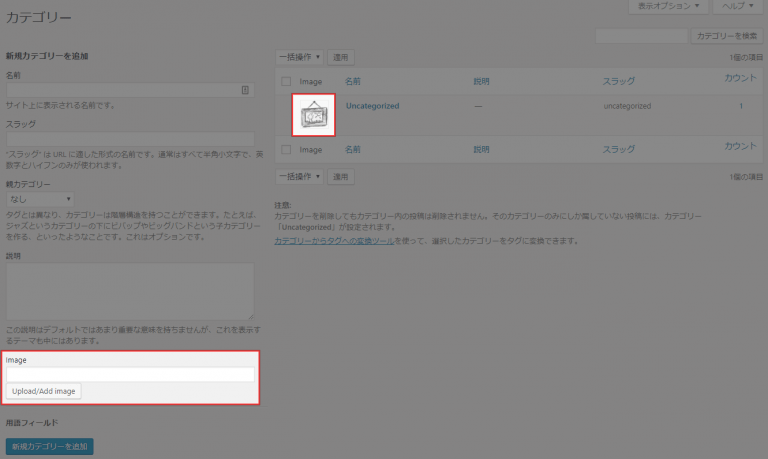Click the Upload/Add image button
The image size is (768, 459).
click(x=43, y=391)
